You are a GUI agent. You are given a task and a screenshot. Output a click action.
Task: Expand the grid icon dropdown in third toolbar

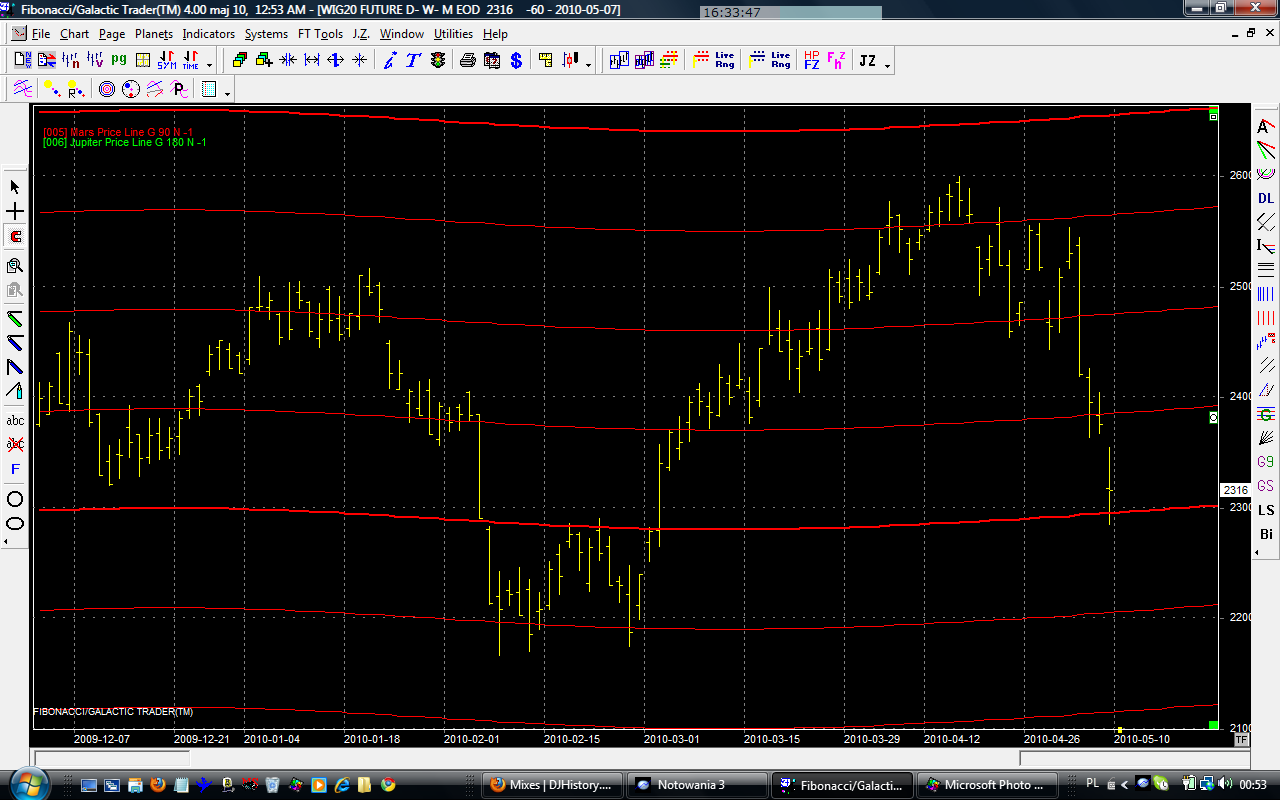pyautogui.click(x=228, y=93)
